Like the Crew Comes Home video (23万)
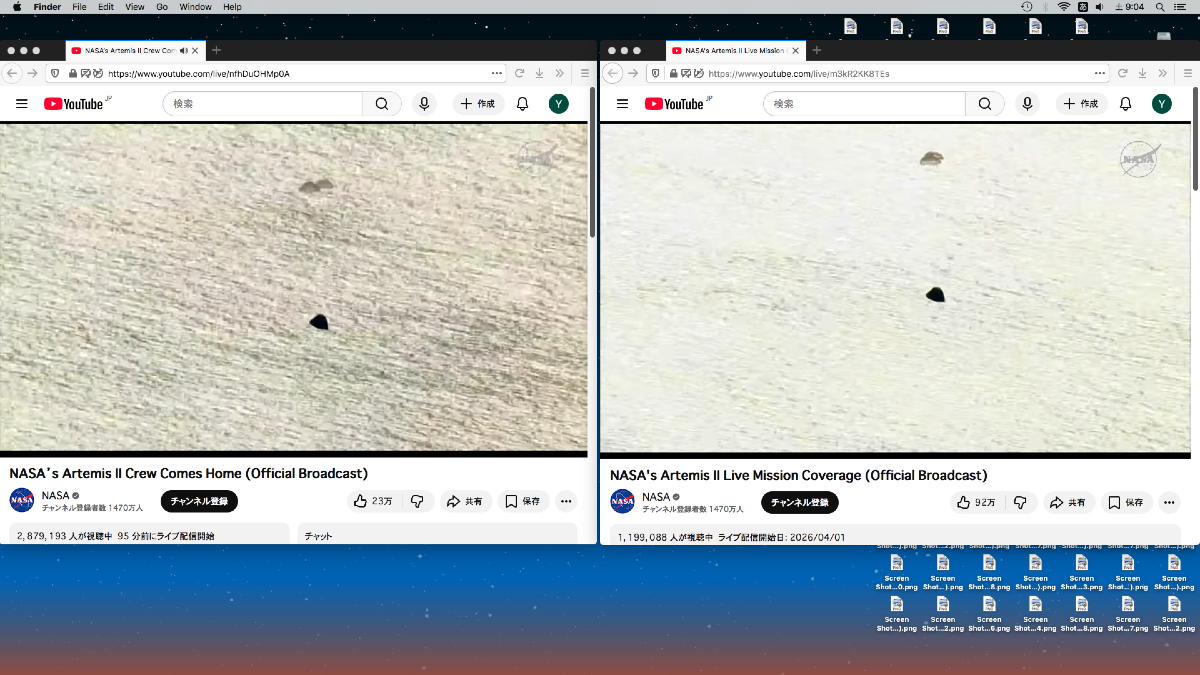1200x675 pixels. (374, 501)
